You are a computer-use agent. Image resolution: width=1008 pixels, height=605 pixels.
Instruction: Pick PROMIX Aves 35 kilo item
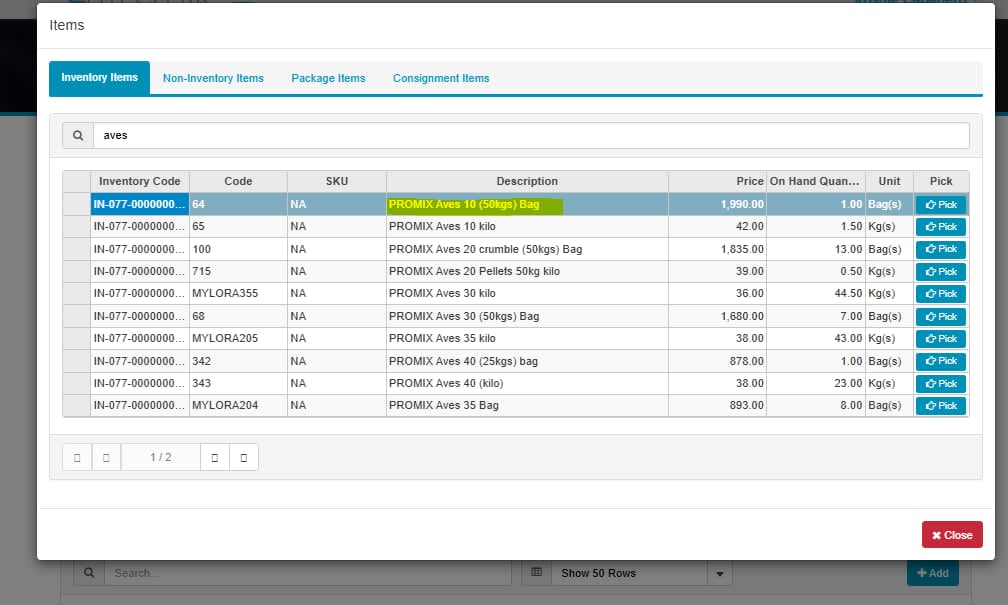(940, 339)
